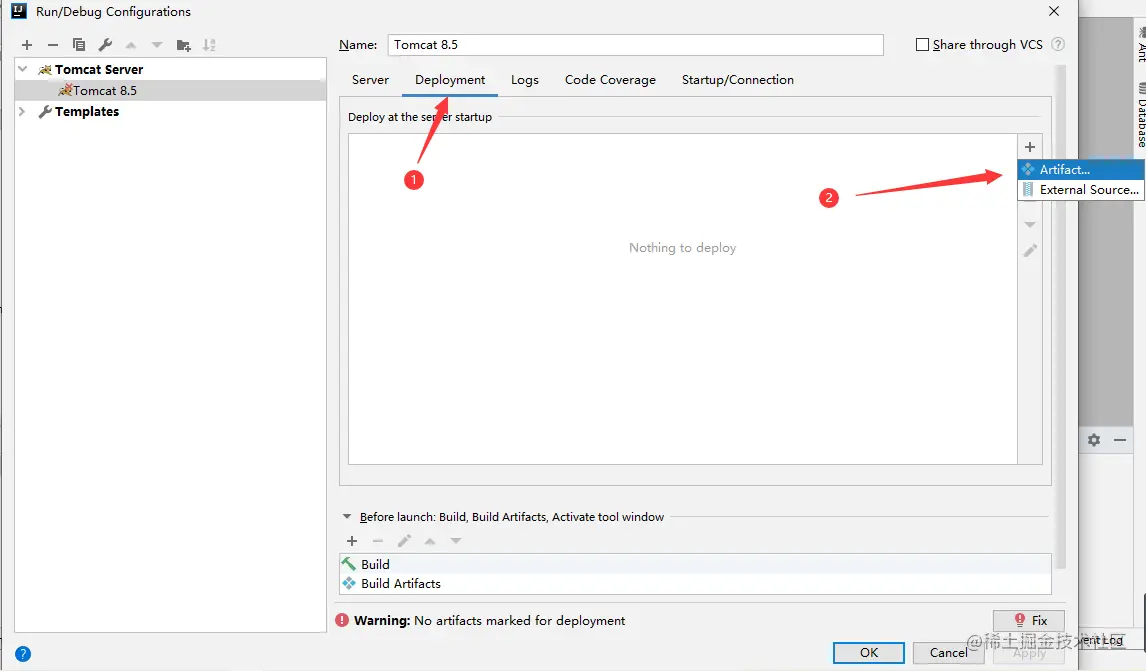Open help question mark at bottom left
Viewport: 1146px width, 671px height.
click(23, 653)
